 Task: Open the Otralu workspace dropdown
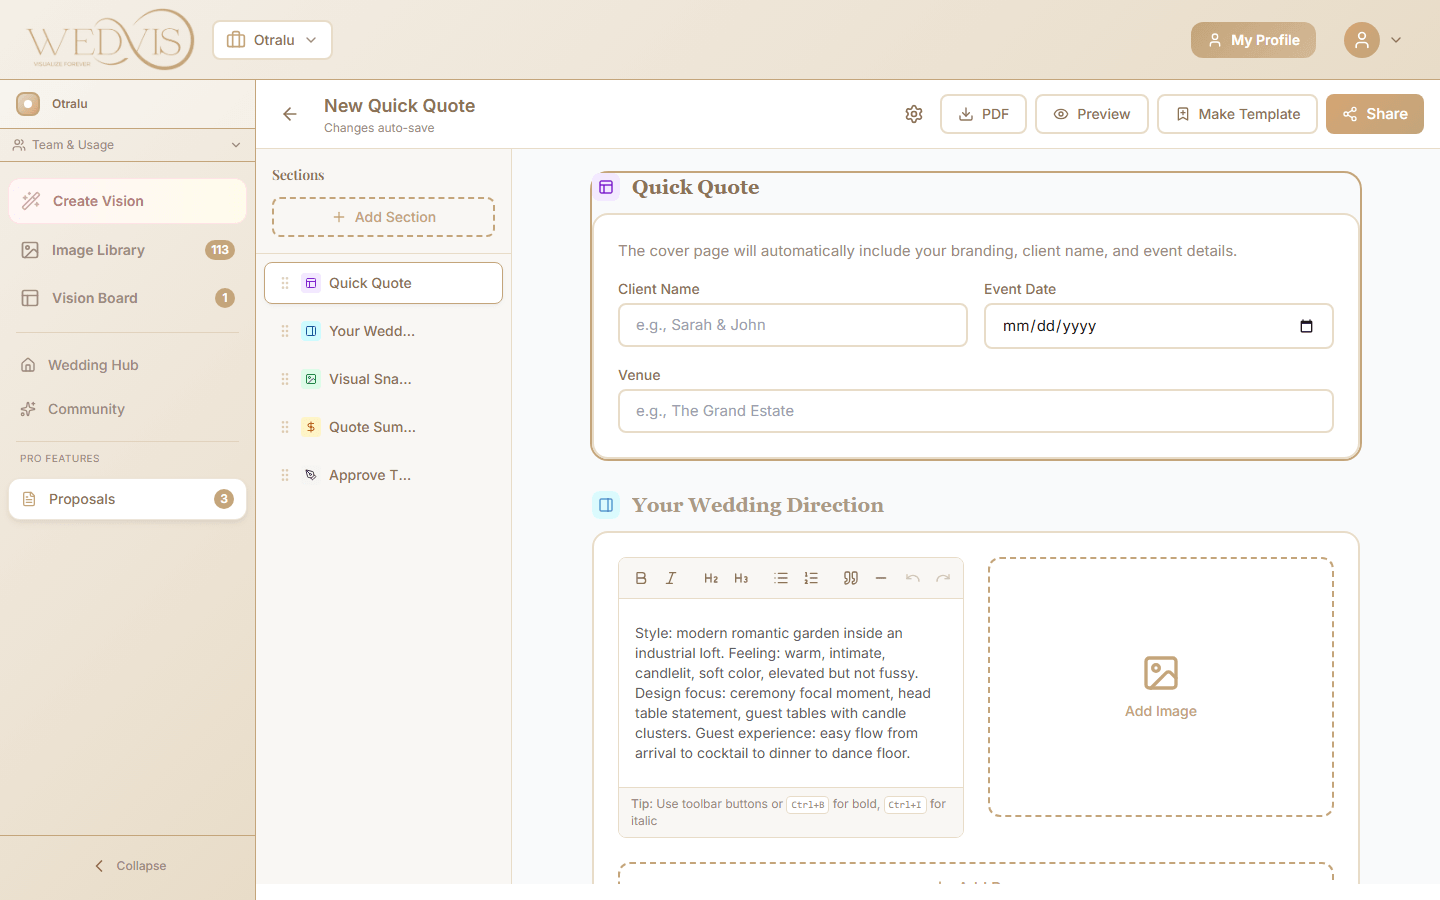pyautogui.click(x=272, y=40)
